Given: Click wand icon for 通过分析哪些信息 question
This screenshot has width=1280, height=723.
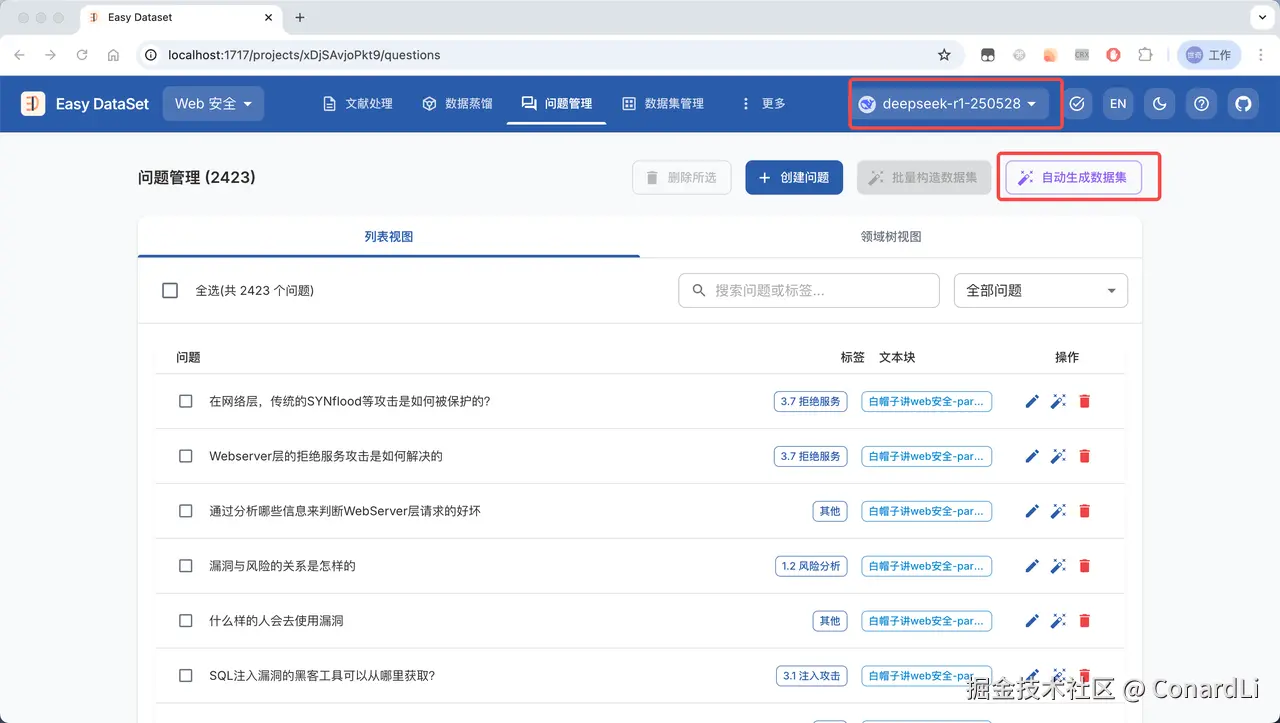Looking at the screenshot, I should 1058,511.
